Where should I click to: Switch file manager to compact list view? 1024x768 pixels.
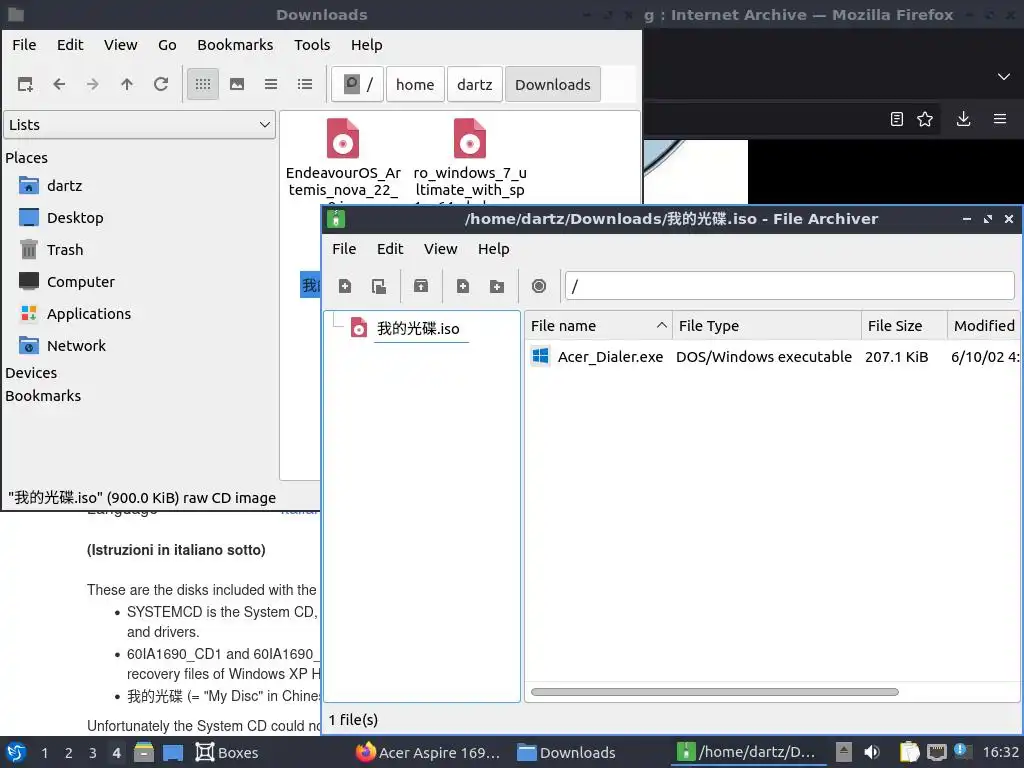[271, 84]
